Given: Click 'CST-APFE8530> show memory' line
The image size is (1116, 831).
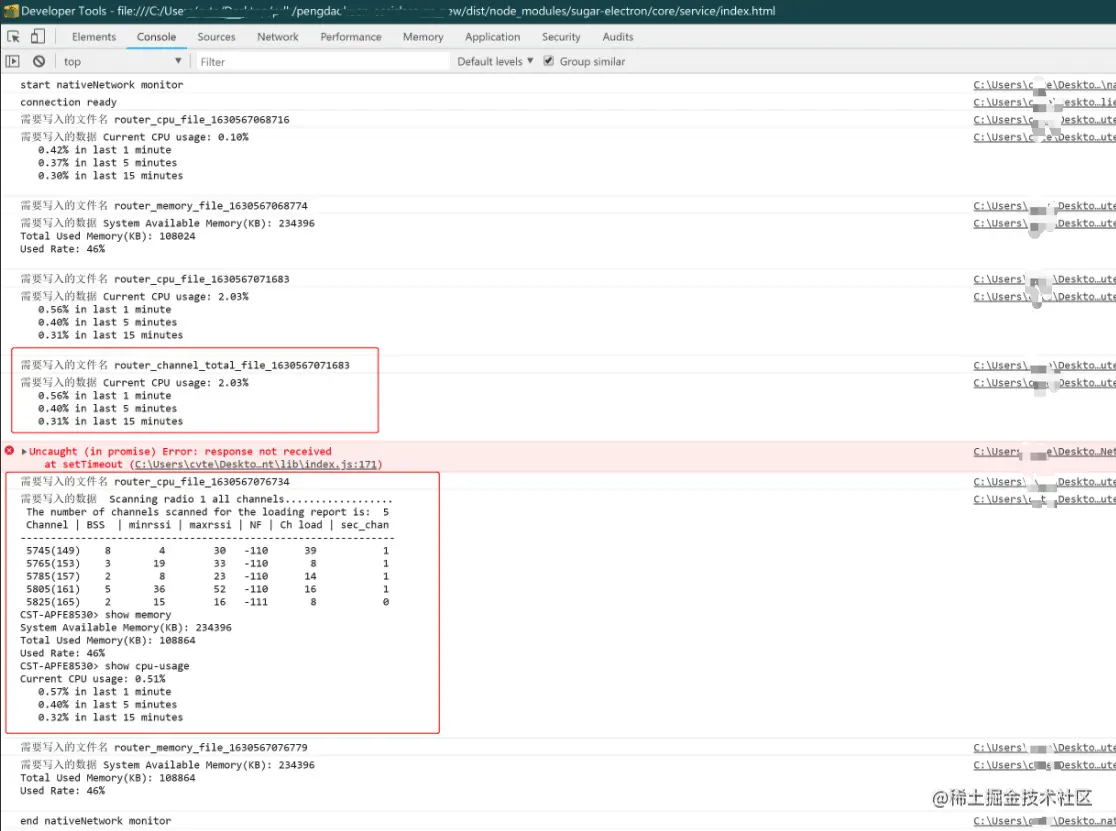Looking at the screenshot, I should [x=95, y=615].
